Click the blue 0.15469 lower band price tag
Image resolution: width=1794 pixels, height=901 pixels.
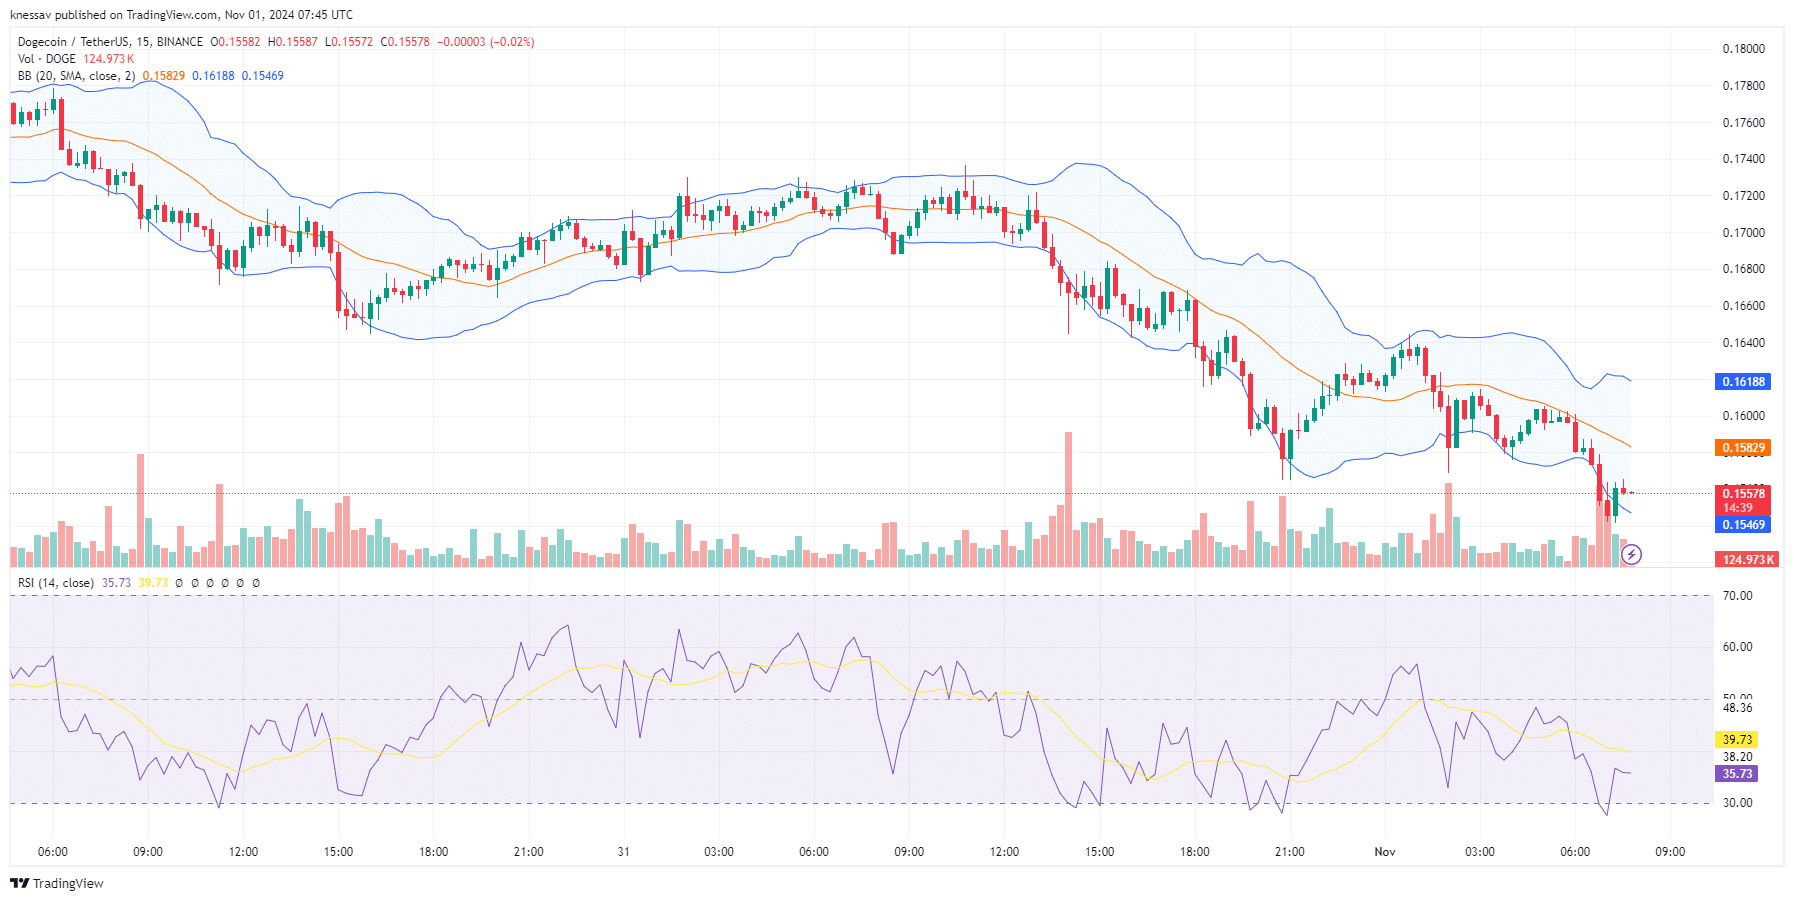coord(1742,525)
